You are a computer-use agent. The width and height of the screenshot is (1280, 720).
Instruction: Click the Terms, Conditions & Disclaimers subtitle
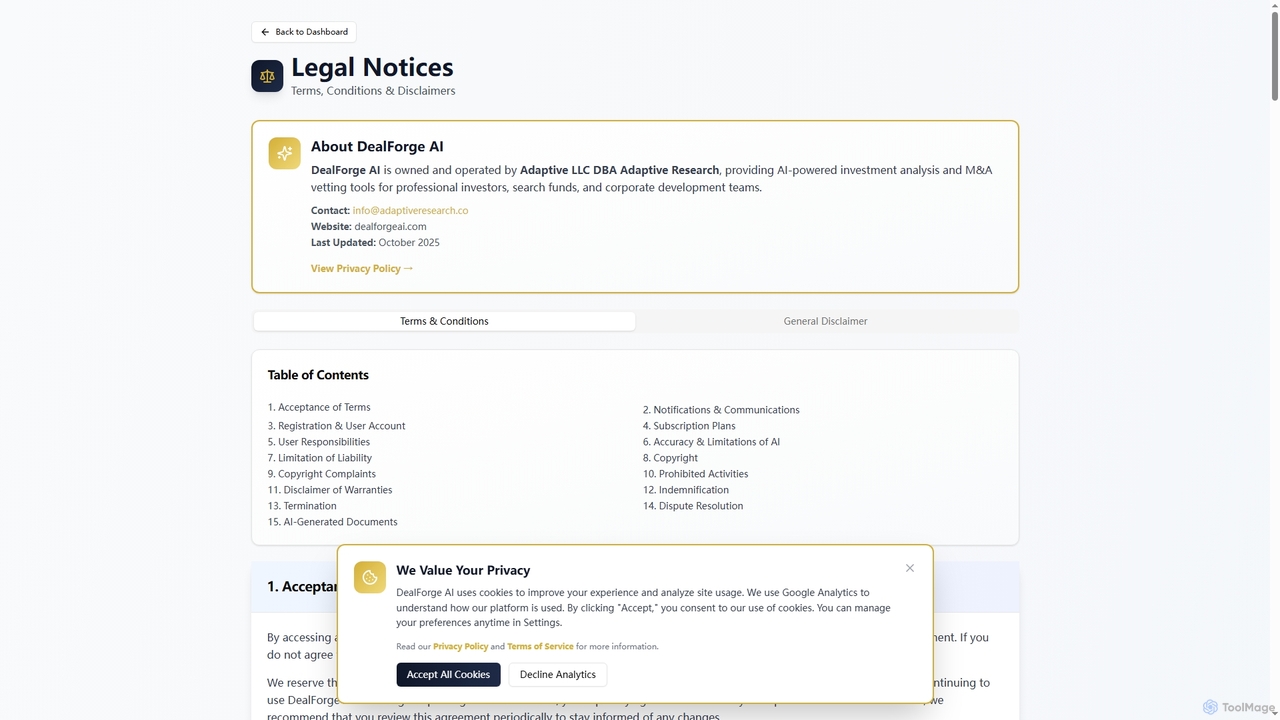click(x=373, y=91)
